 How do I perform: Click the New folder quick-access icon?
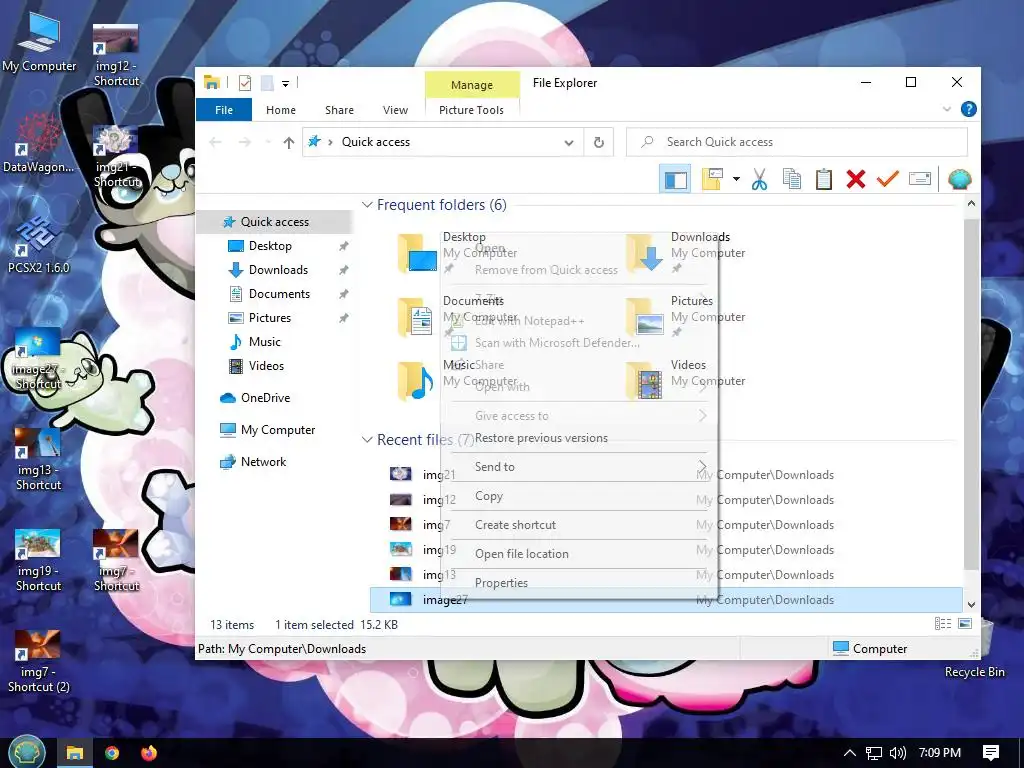267,83
